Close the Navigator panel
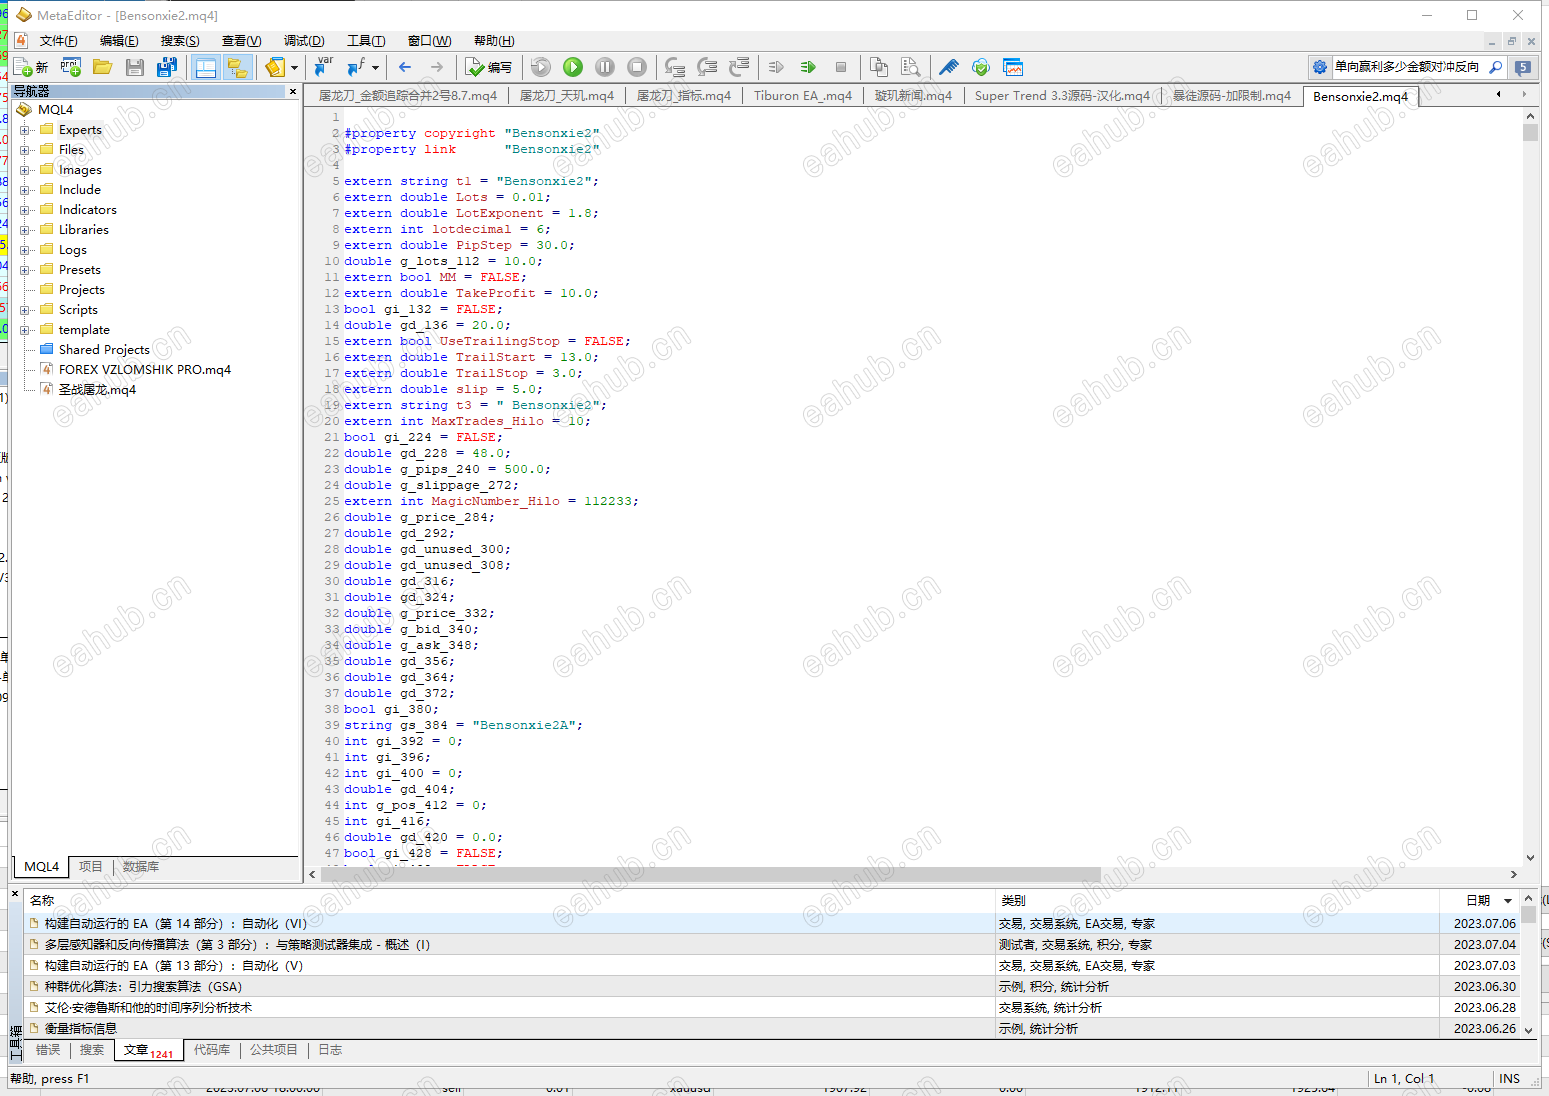The image size is (1549, 1096). 293,91
